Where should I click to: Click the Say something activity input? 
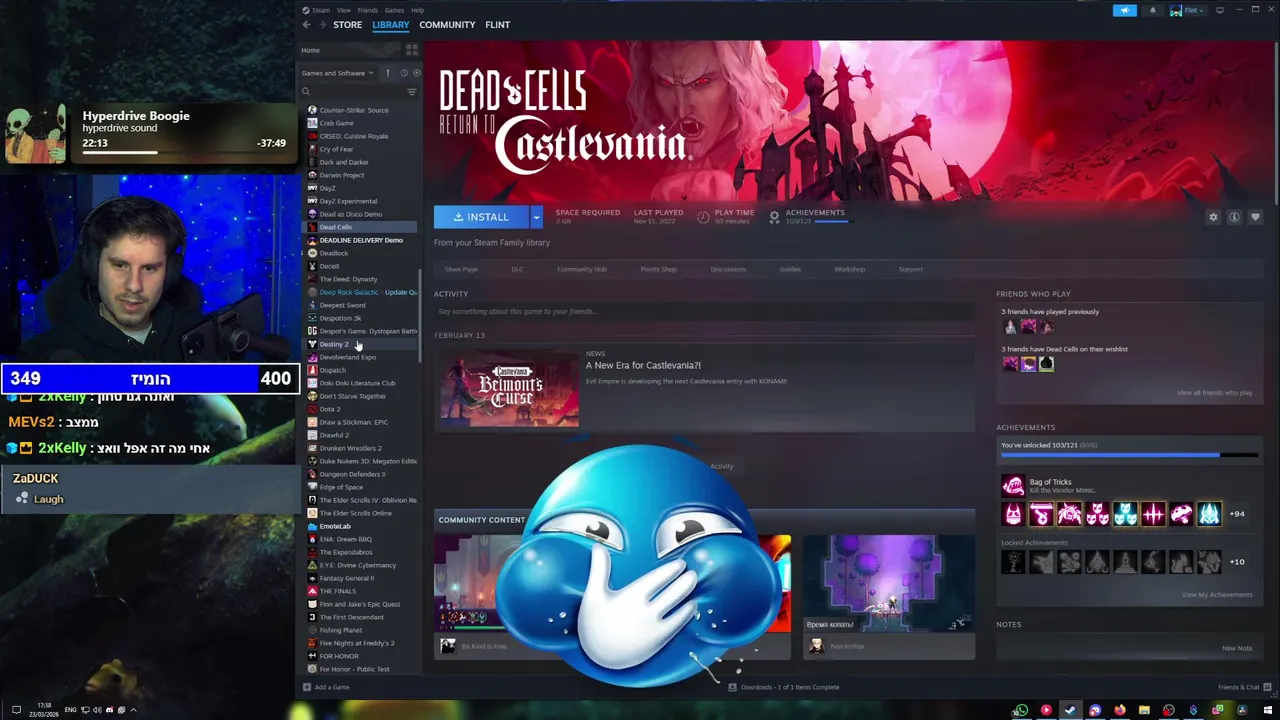coord(704,312)
